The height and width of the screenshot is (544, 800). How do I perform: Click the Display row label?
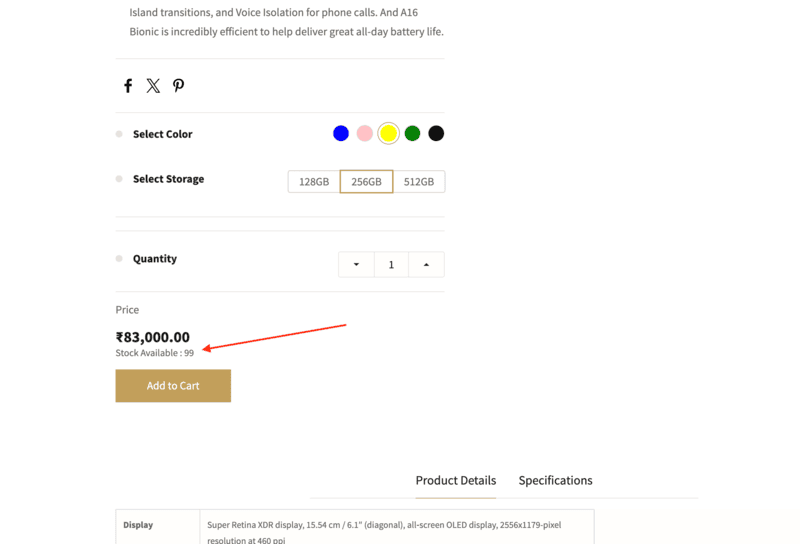tap(138, 525)
